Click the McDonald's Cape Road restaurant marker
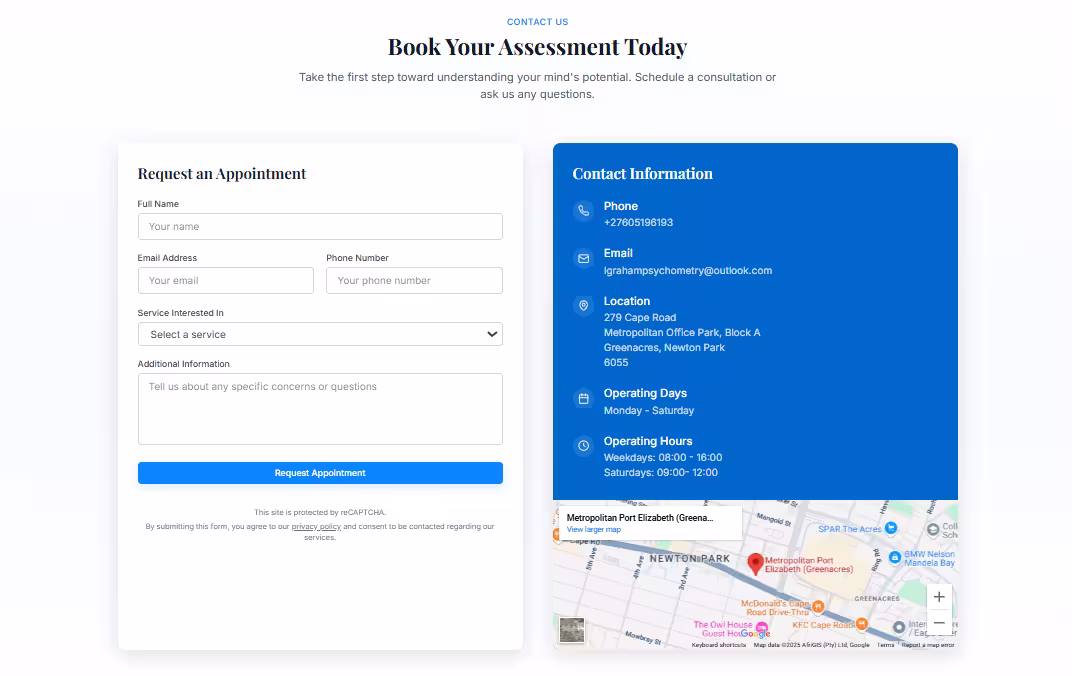This screenshot has height=676, width=1072. click(x=818, y=606)
